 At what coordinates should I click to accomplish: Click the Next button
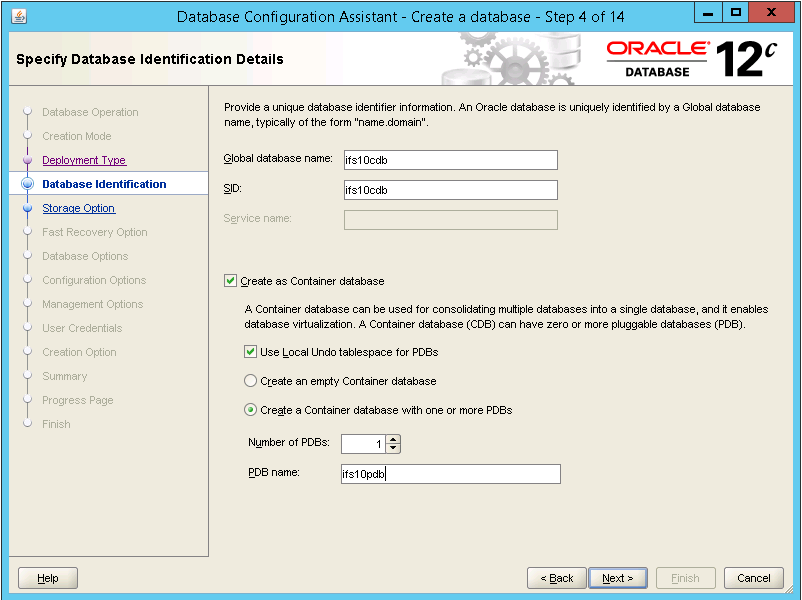pyautogui.click(x=617, y=578)
